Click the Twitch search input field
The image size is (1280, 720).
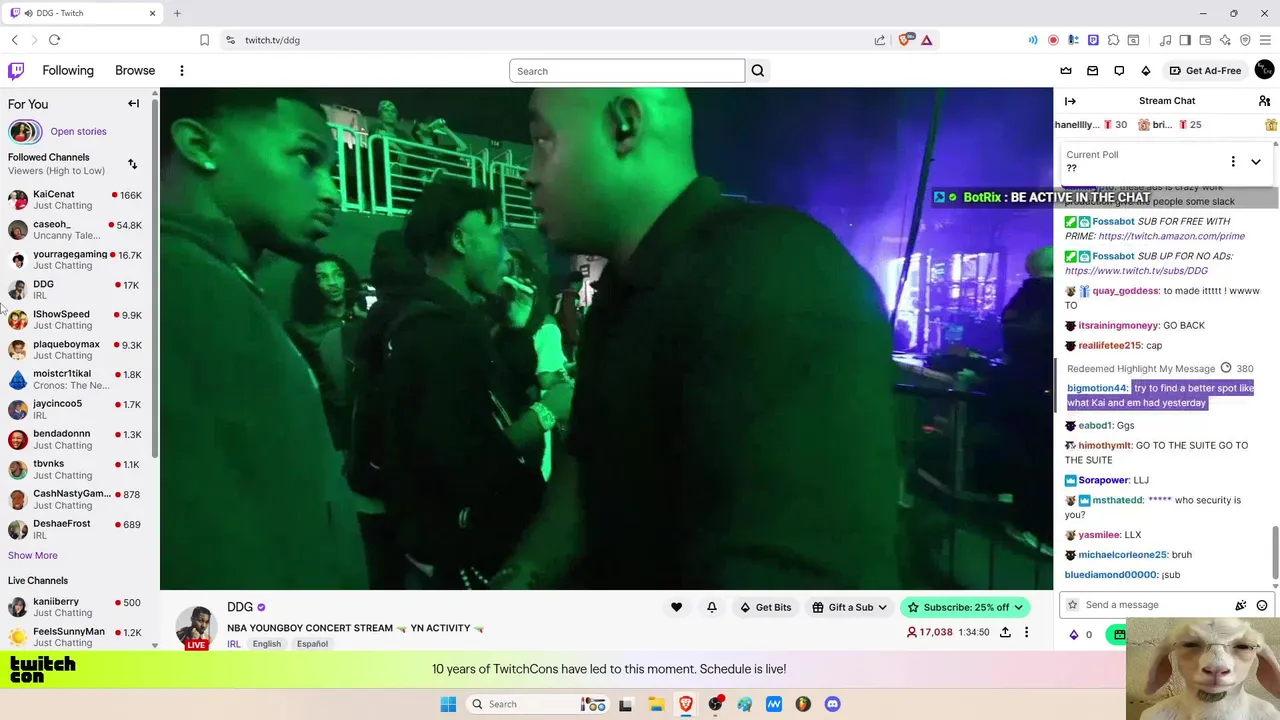[x=627, y=71]
